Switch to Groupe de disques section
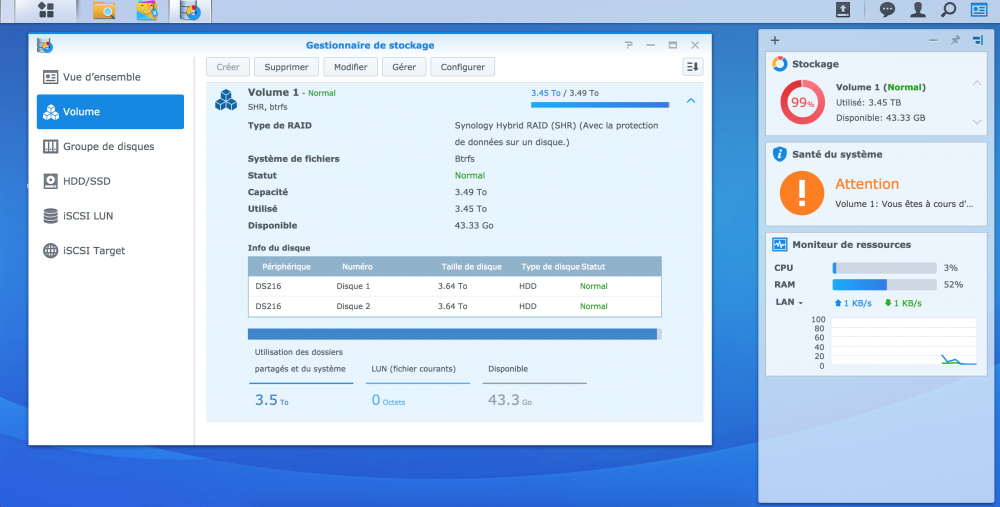 click(108, 146)
